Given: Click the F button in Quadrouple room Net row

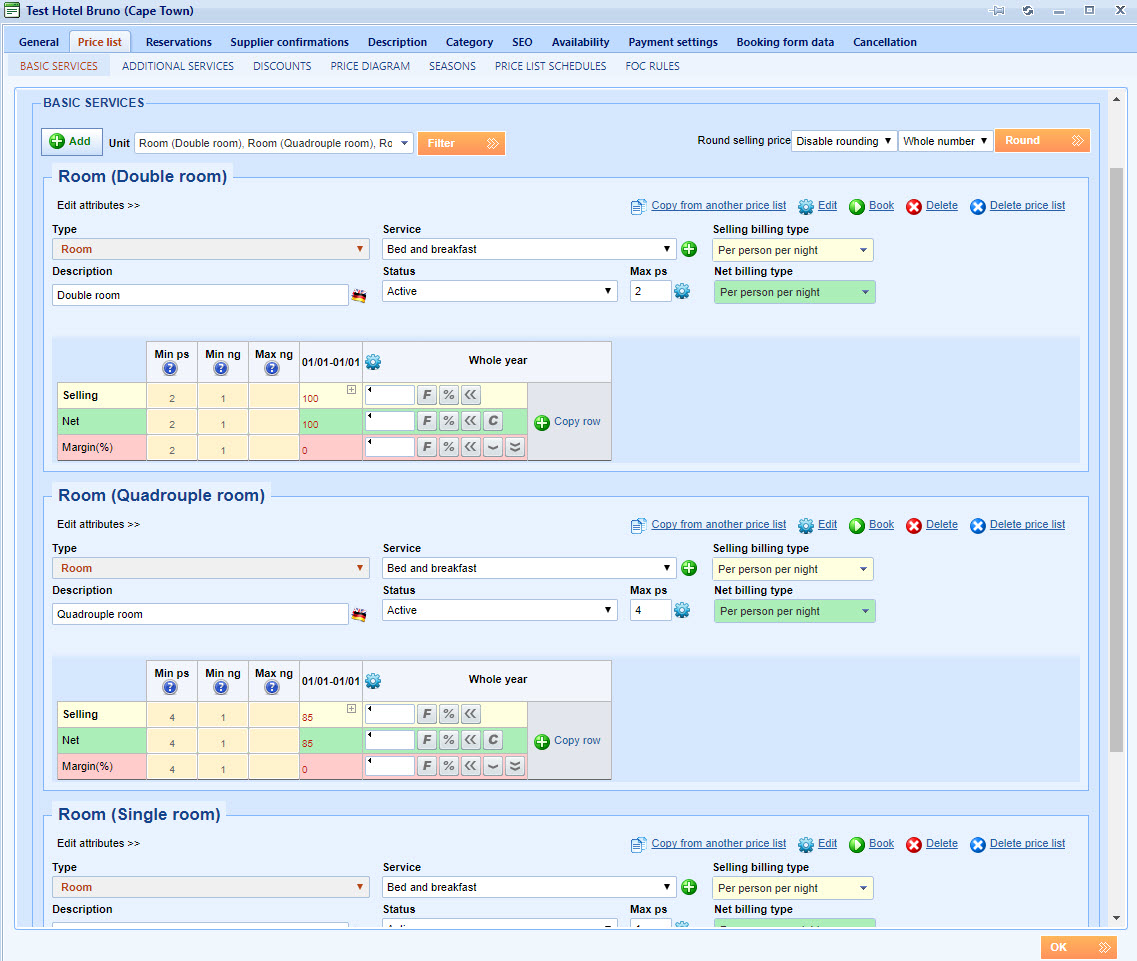Looking at the screenshot, I should tap(427, 741).
